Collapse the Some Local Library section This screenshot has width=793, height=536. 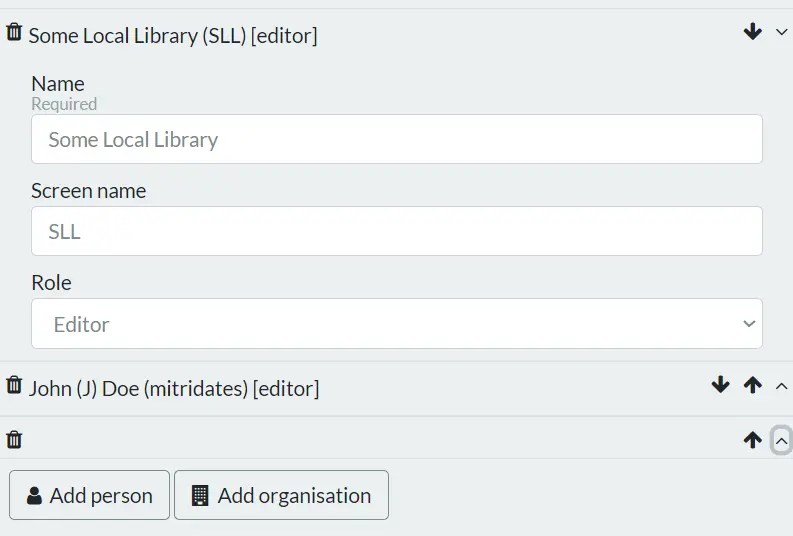tap(781, 32)
